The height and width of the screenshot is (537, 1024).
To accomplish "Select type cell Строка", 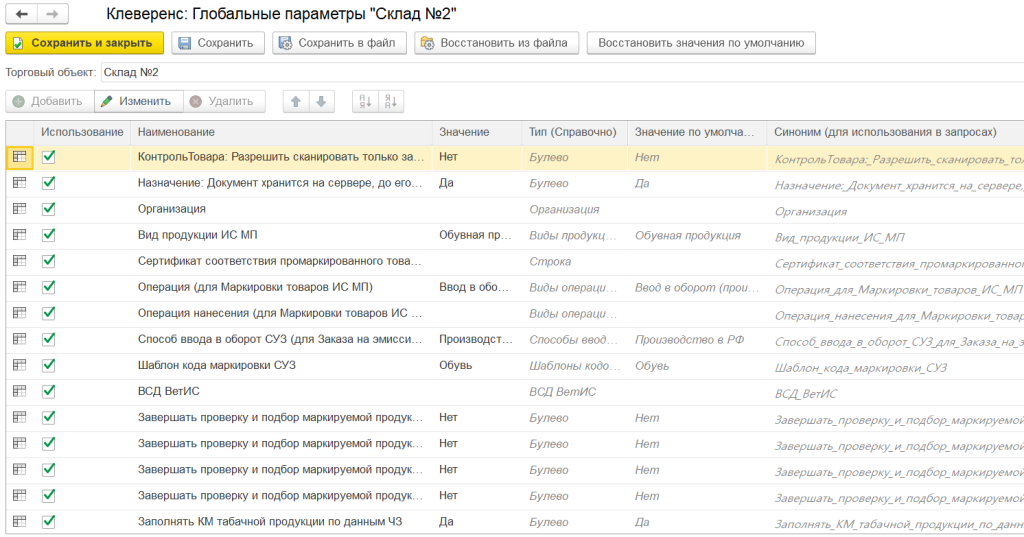I will point(574,261).
